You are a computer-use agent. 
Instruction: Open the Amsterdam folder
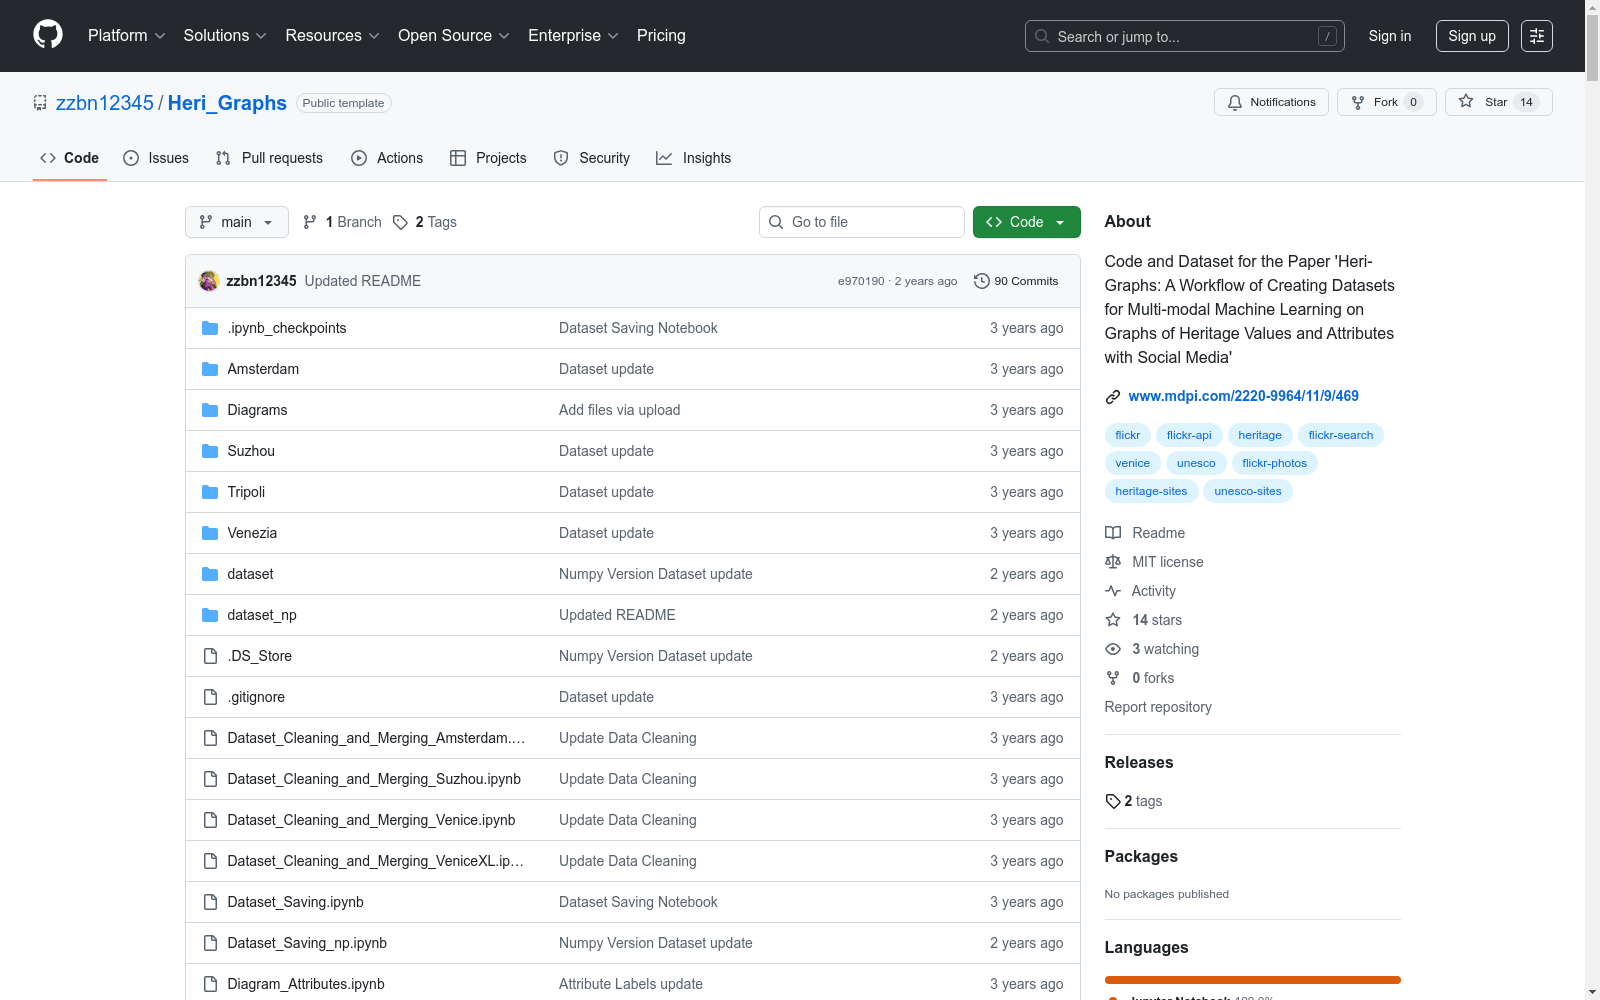tap(263, 369)
